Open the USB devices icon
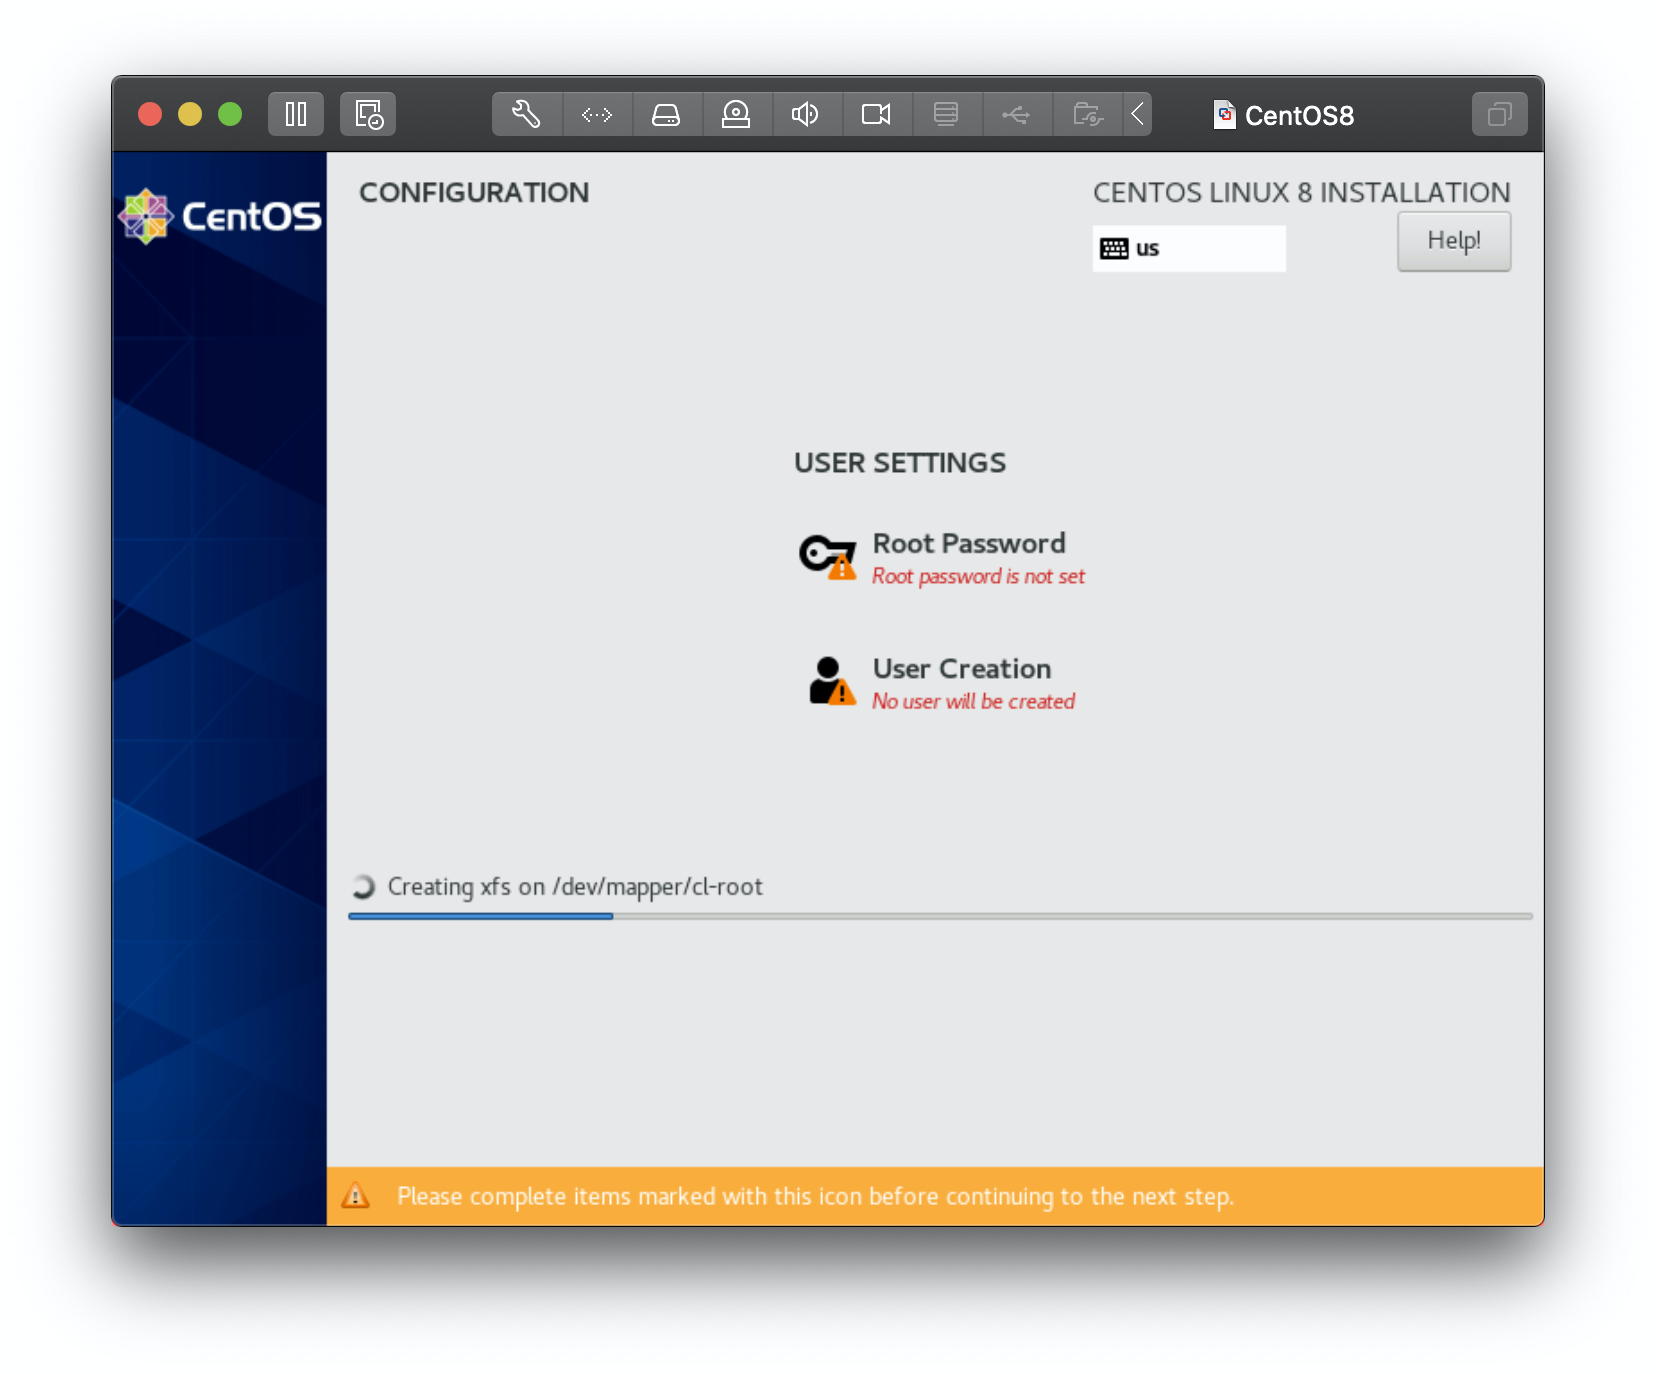The height and width of the screenshot is (1374, 1656). click(x=1016, y=114)
